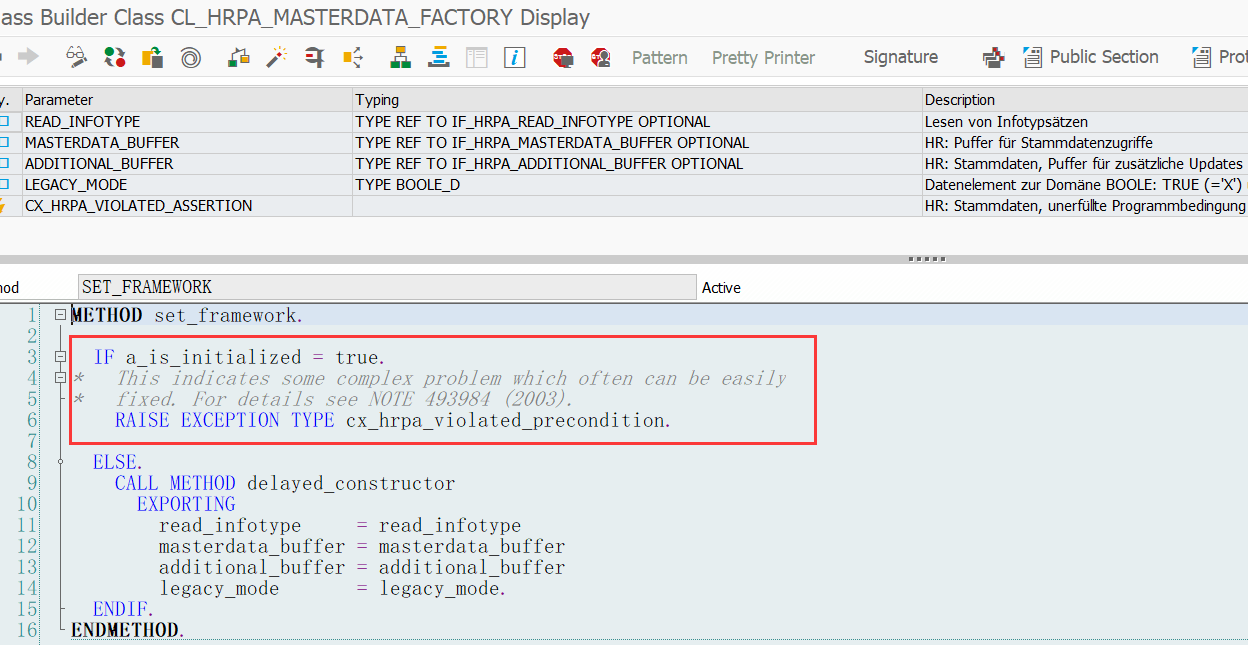Click the Pretty Printer button

point(763,58)
